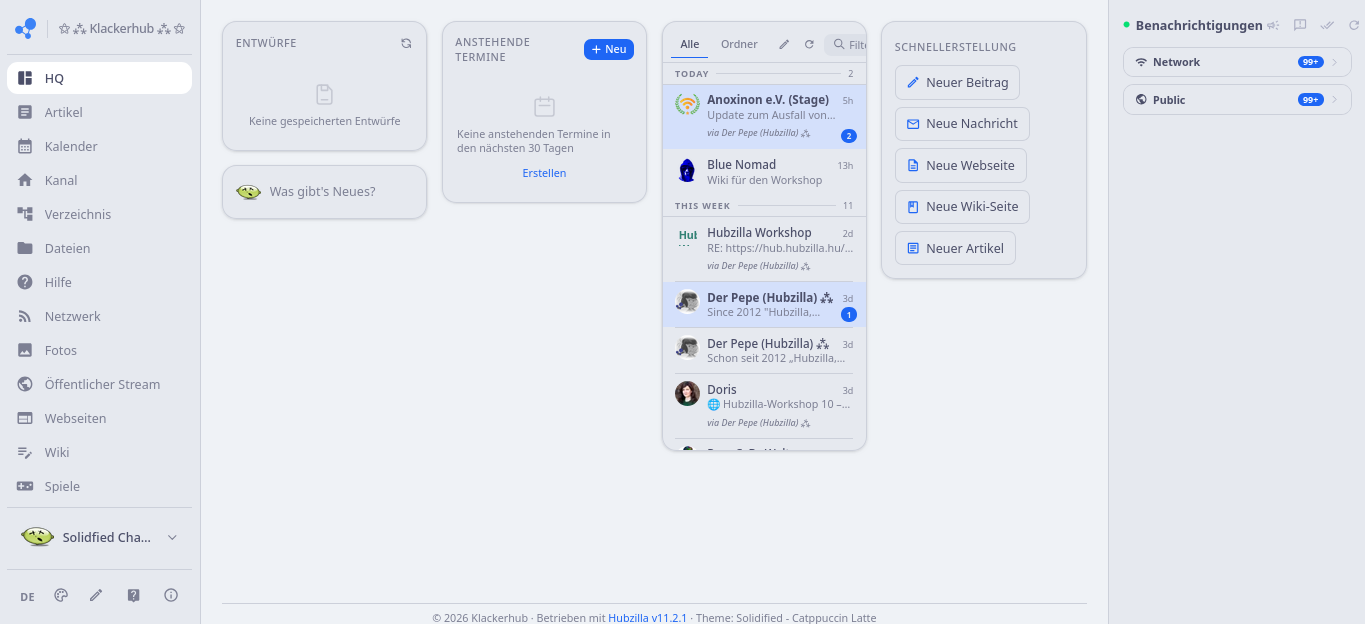Refresh the Entwürfe drafts widget
Screen dimensions: 1365x624
click(406, 43)
